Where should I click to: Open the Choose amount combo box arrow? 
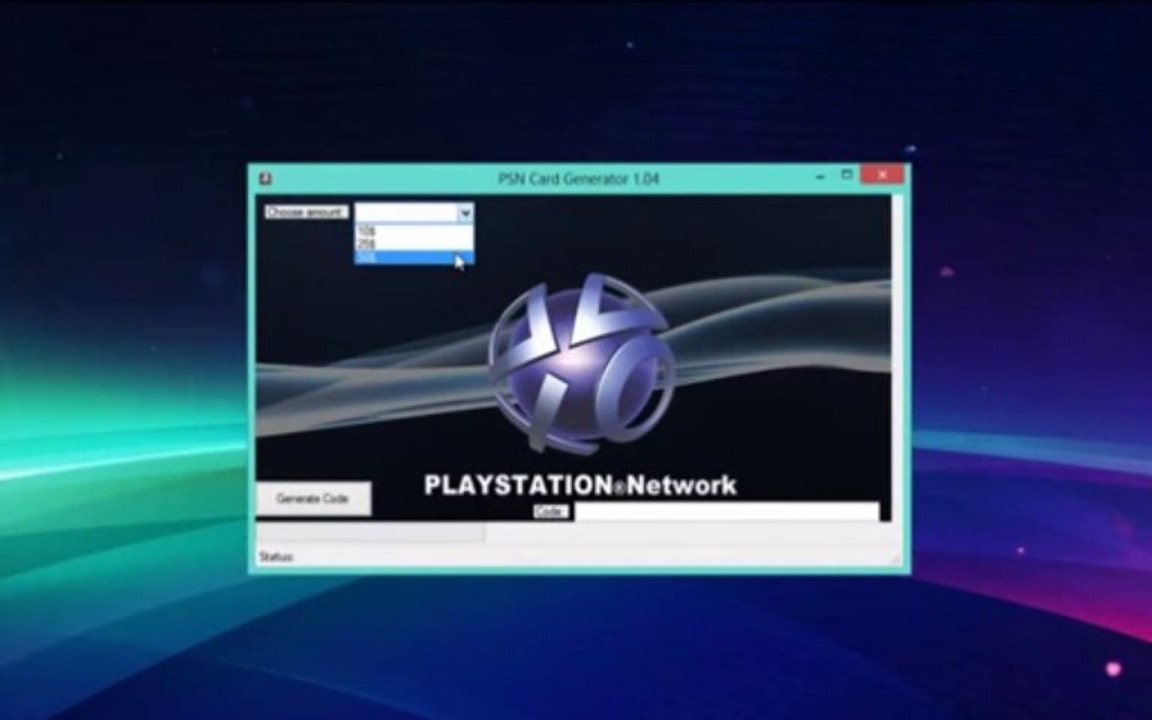coord(465,213)
